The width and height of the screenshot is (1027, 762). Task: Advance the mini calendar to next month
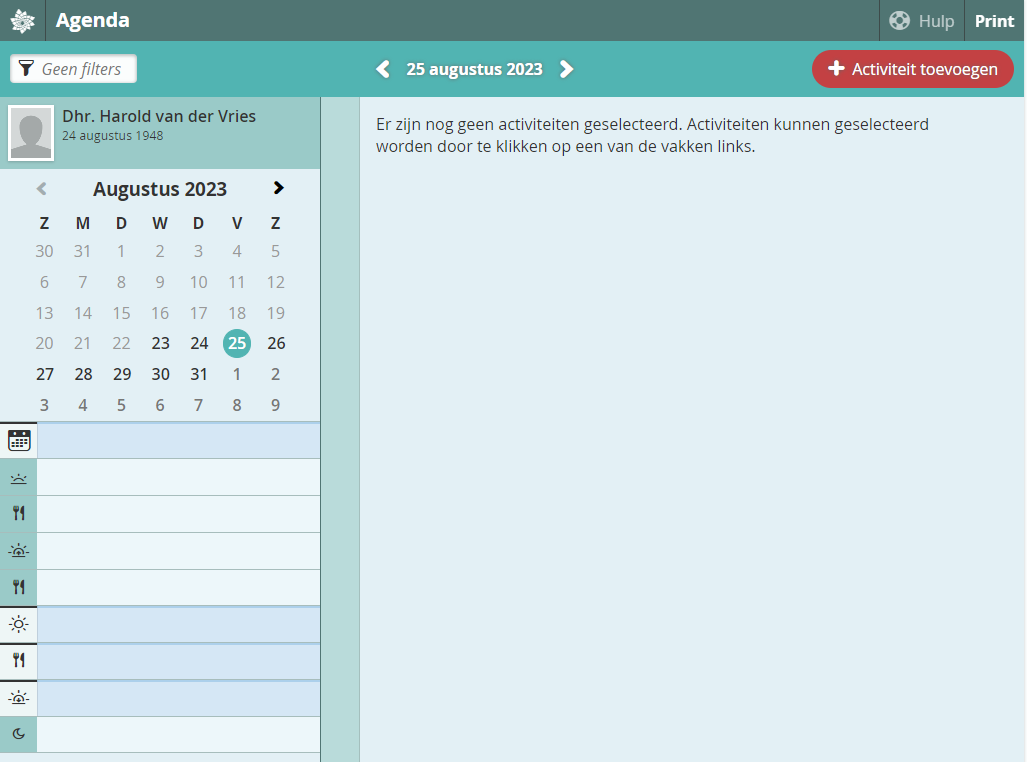(278, 188)
